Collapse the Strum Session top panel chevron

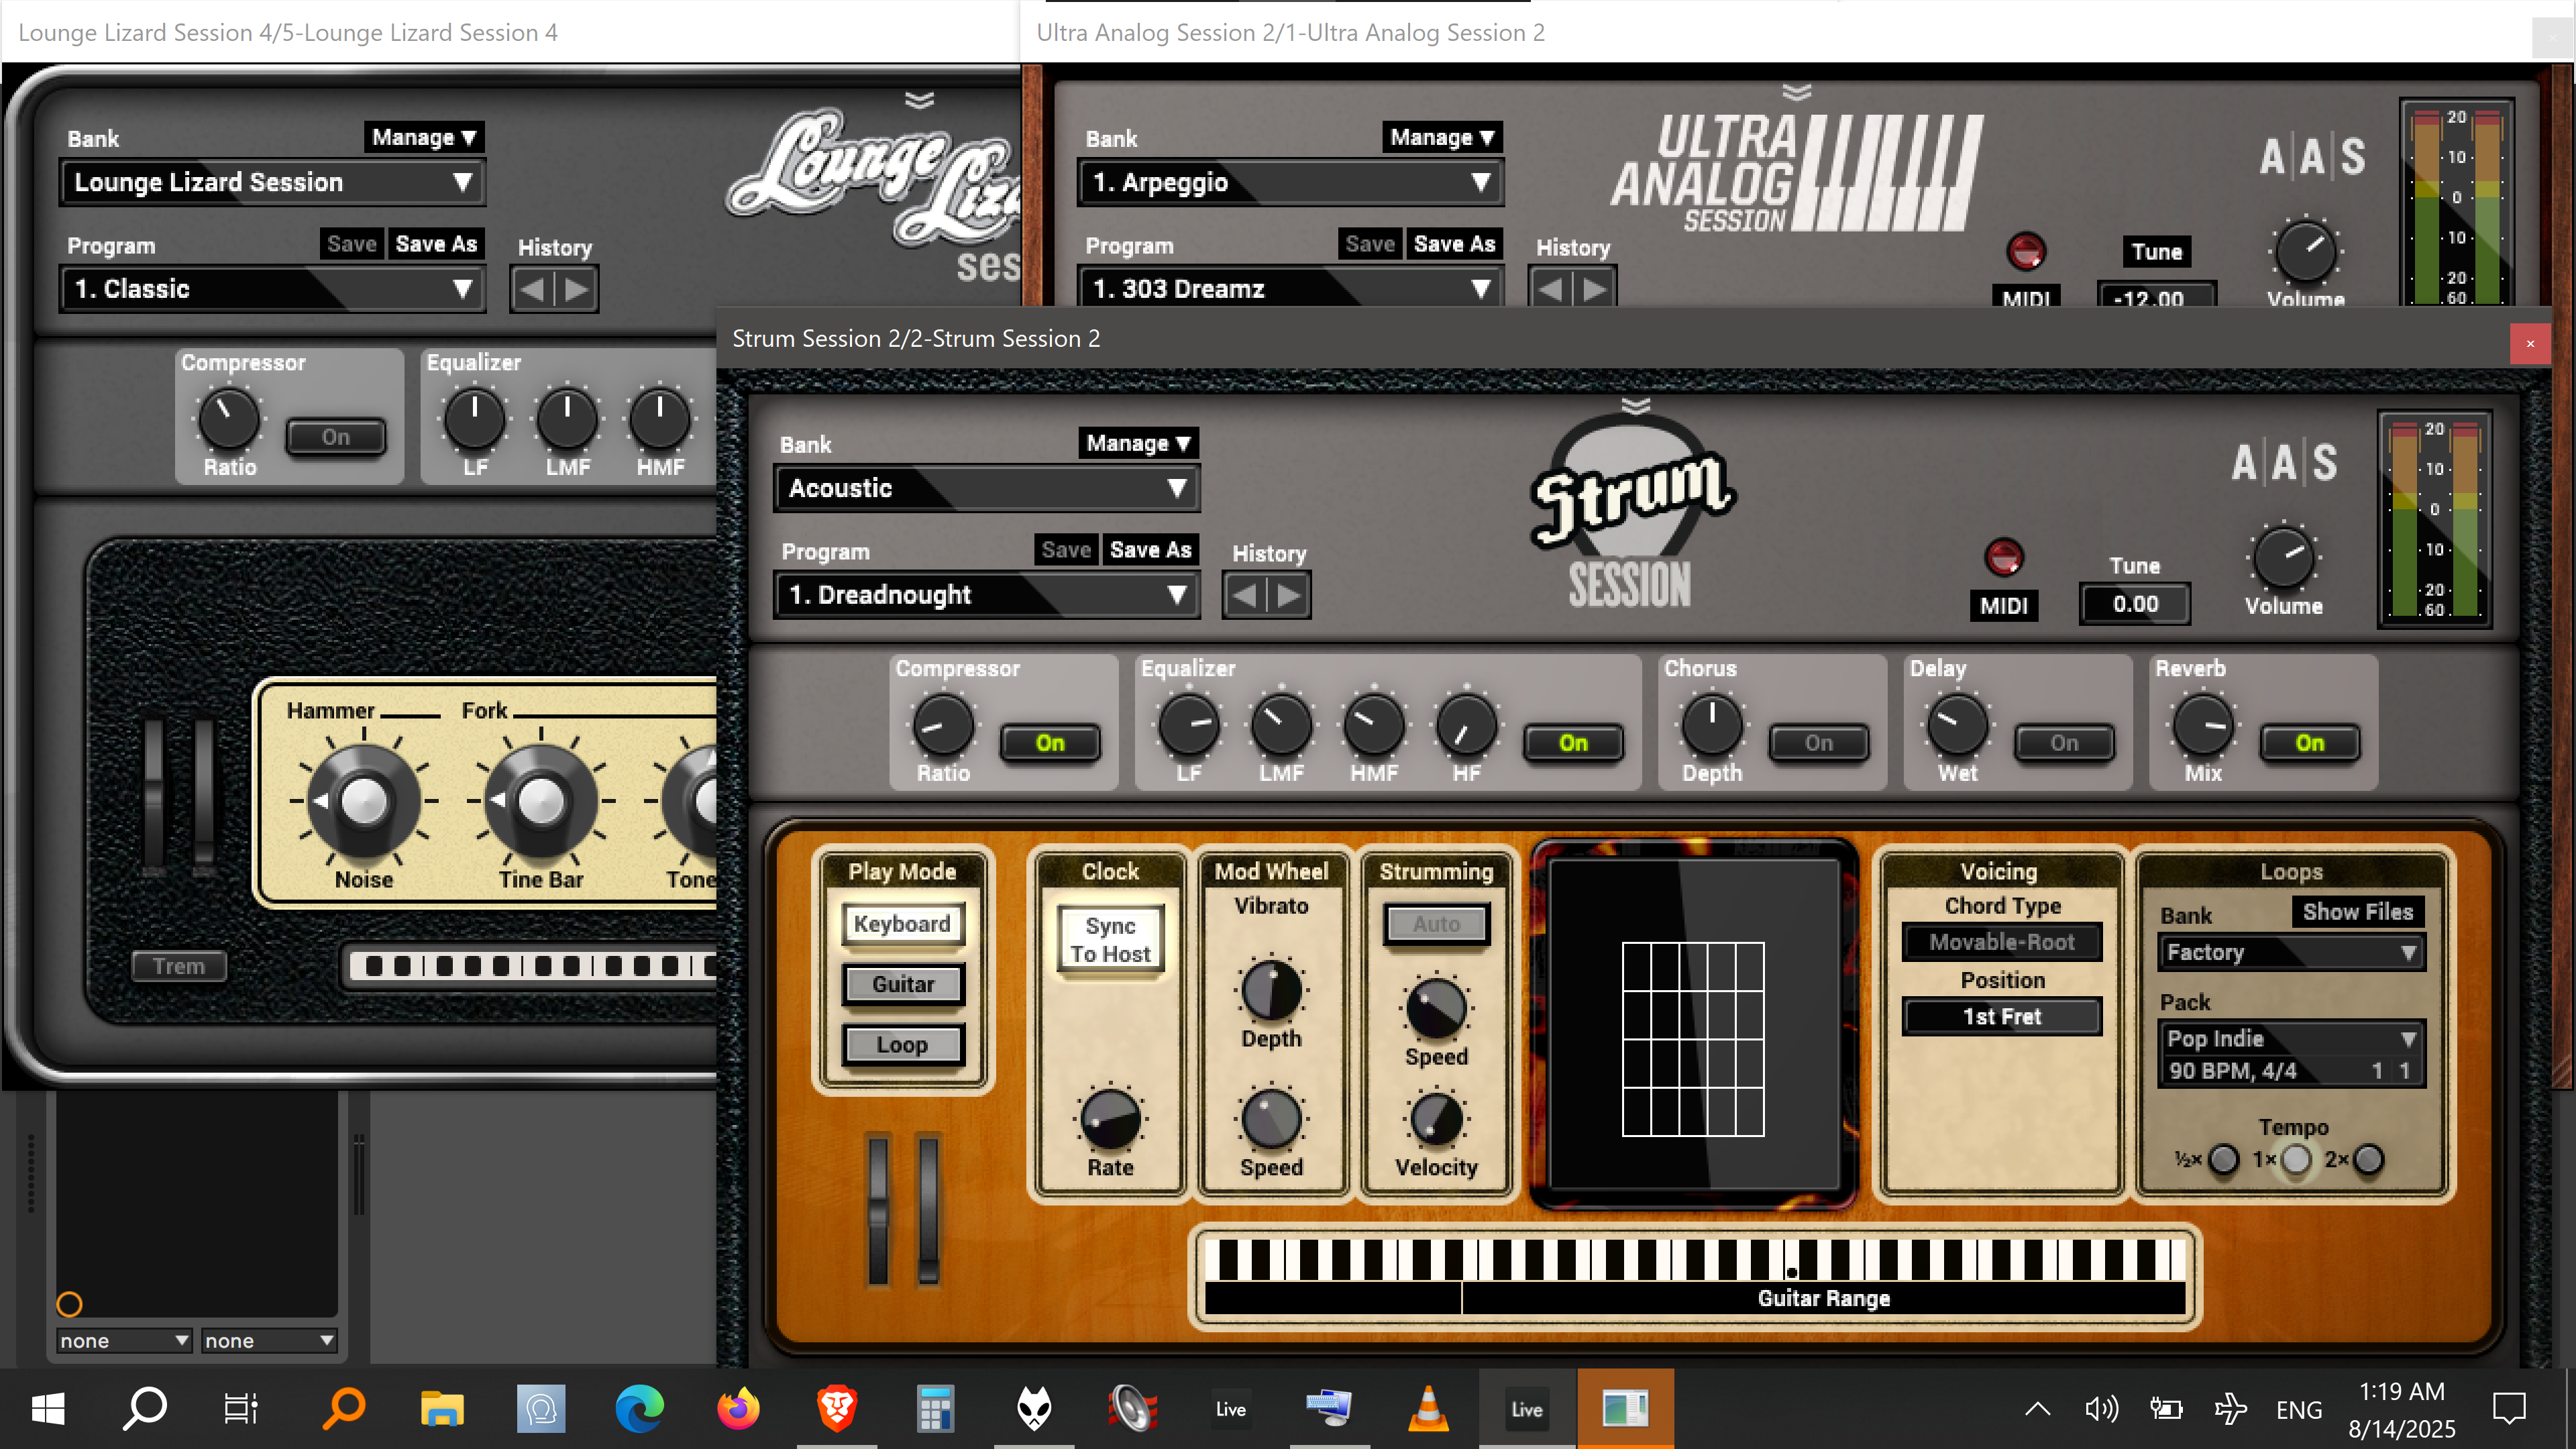pos(1636,405)
